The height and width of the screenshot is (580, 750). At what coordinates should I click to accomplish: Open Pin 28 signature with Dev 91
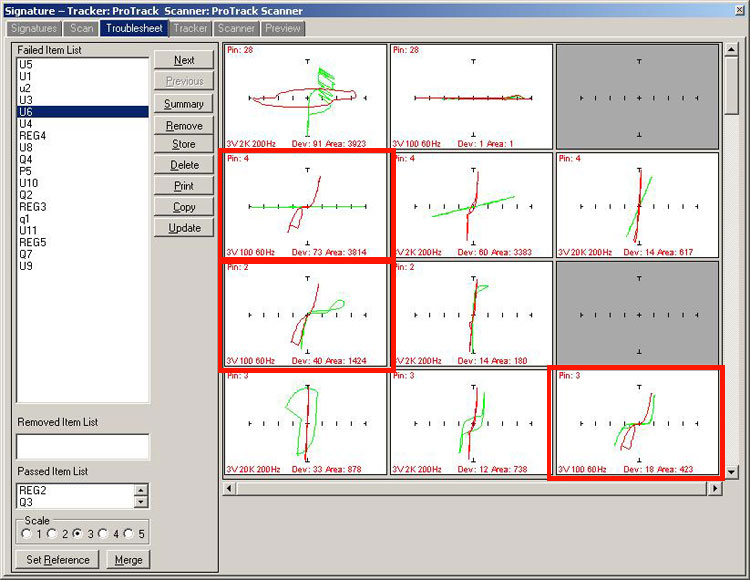[x=305, y=97]
